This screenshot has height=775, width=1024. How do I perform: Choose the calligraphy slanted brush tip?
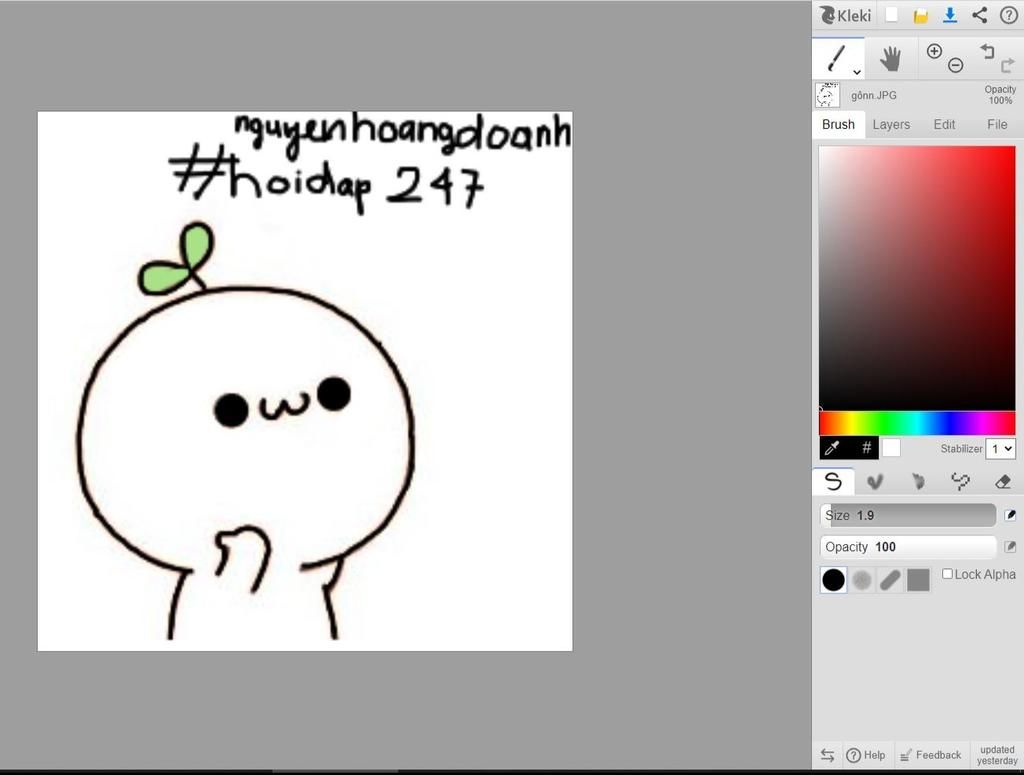(890, 580)
